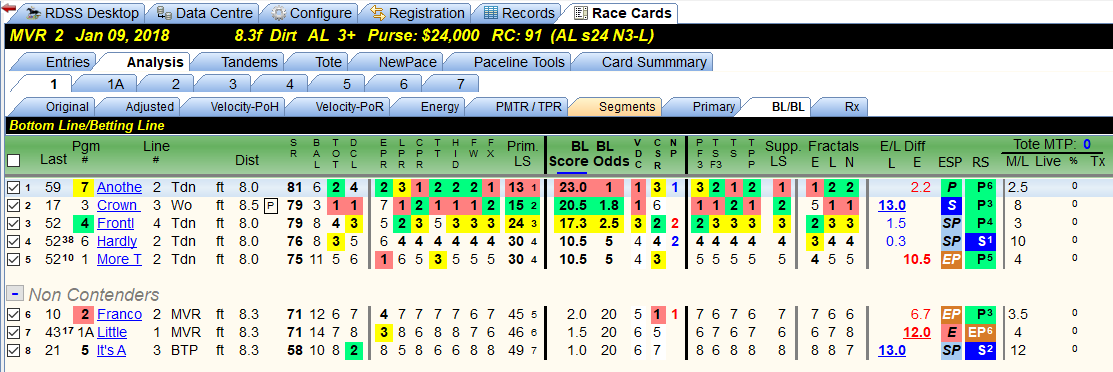Image resolution: width=1113 pixels, height=372 pixels.
Task: Uncheck the checkbox for row 8 It's A
Action: pyautogui.click(x=13, y=350)
